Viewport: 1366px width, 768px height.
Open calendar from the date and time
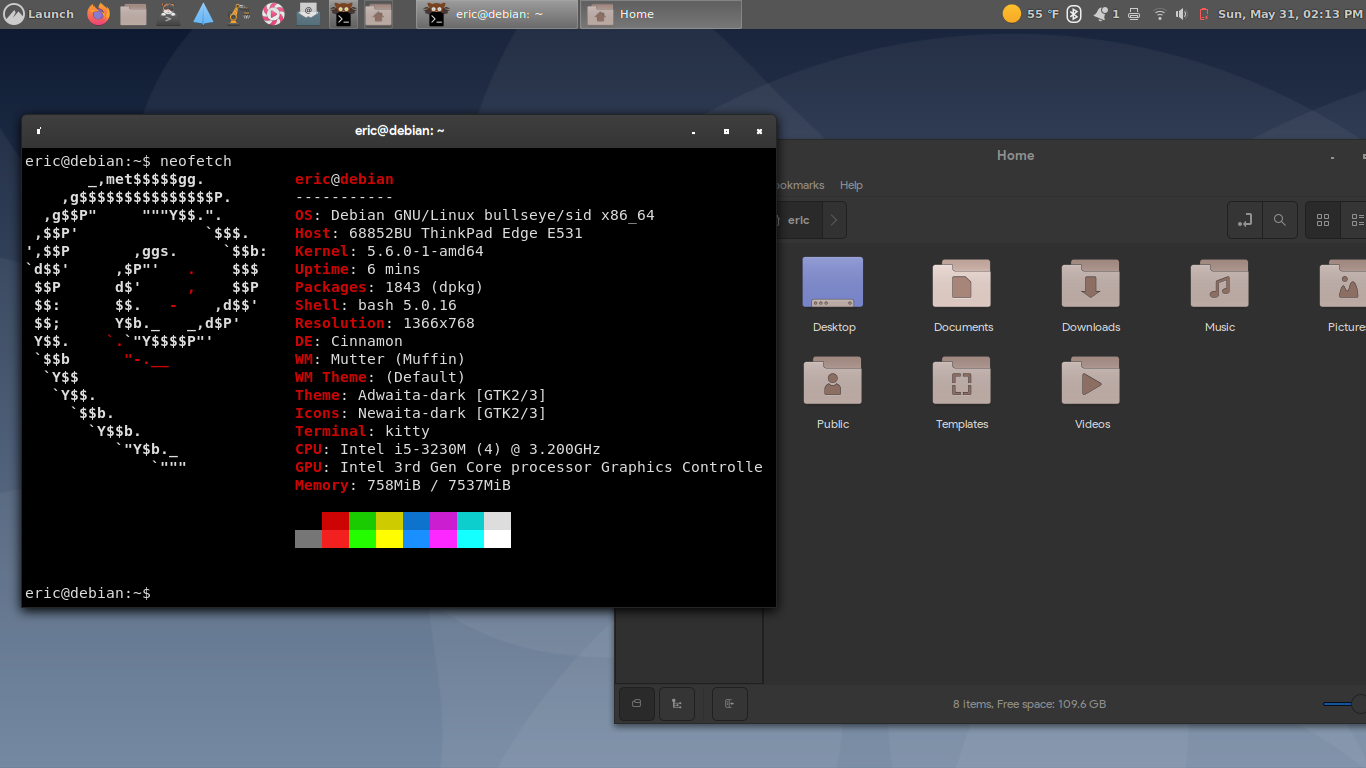tap(1290, 14)
